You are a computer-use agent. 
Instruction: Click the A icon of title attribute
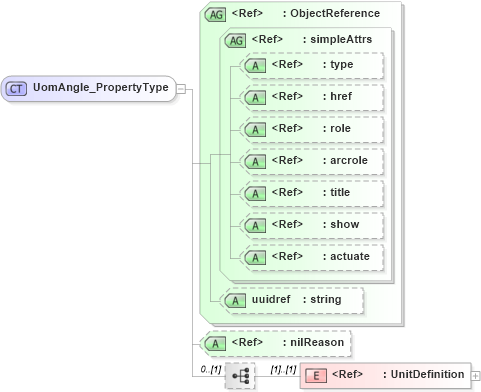coord(255,194)
